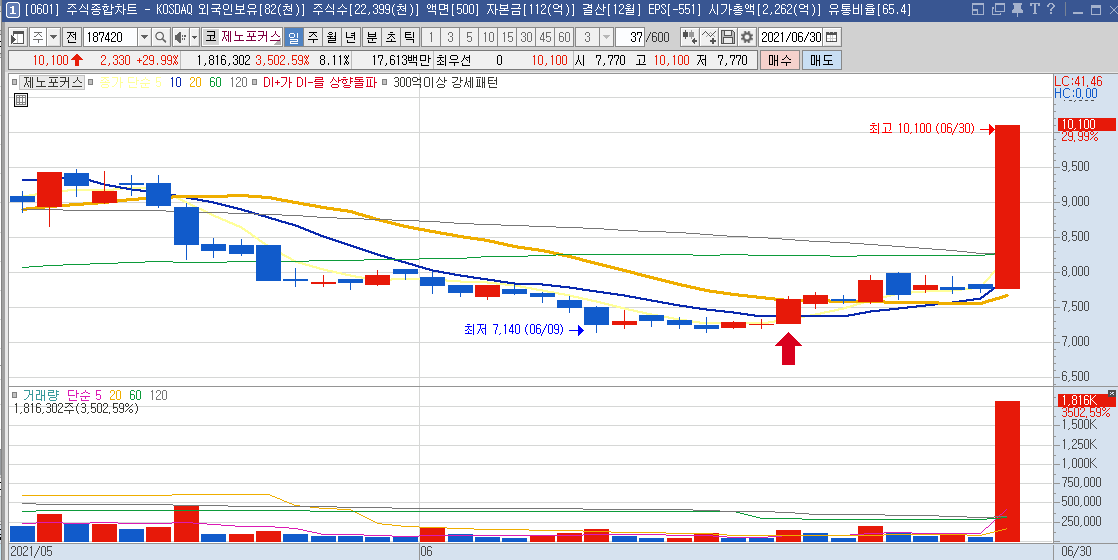Select the 분 minute period button
The width and height of the screenshot is (1118, 560).
tap(371, 37)
